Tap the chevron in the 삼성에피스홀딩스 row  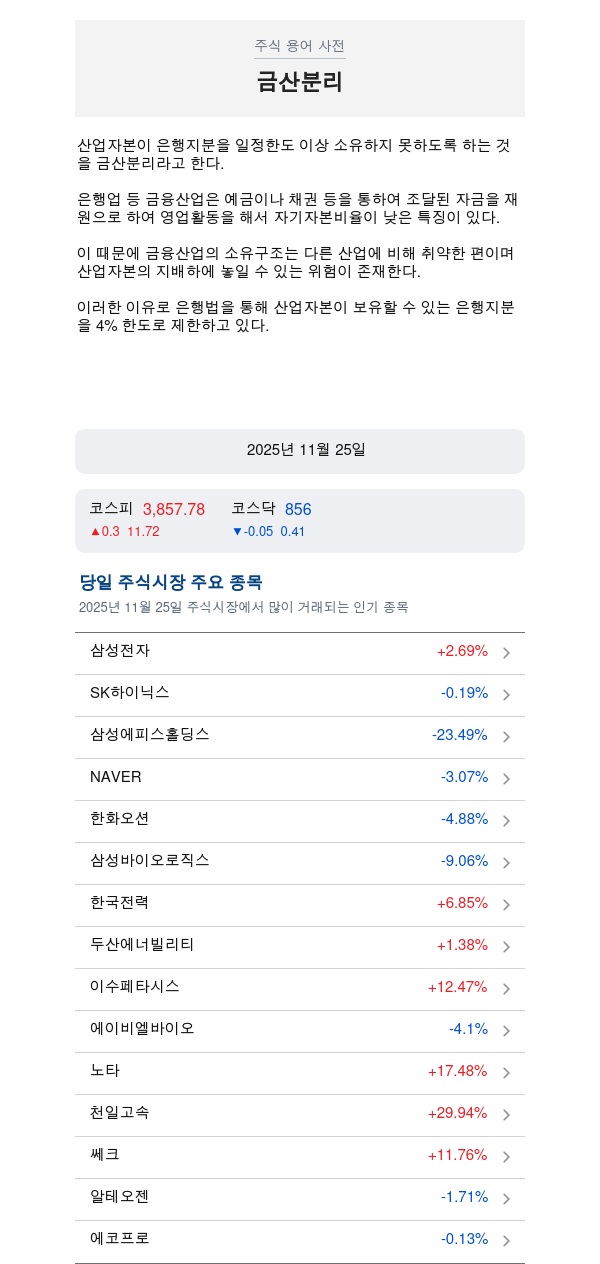[x=506, y=737]
